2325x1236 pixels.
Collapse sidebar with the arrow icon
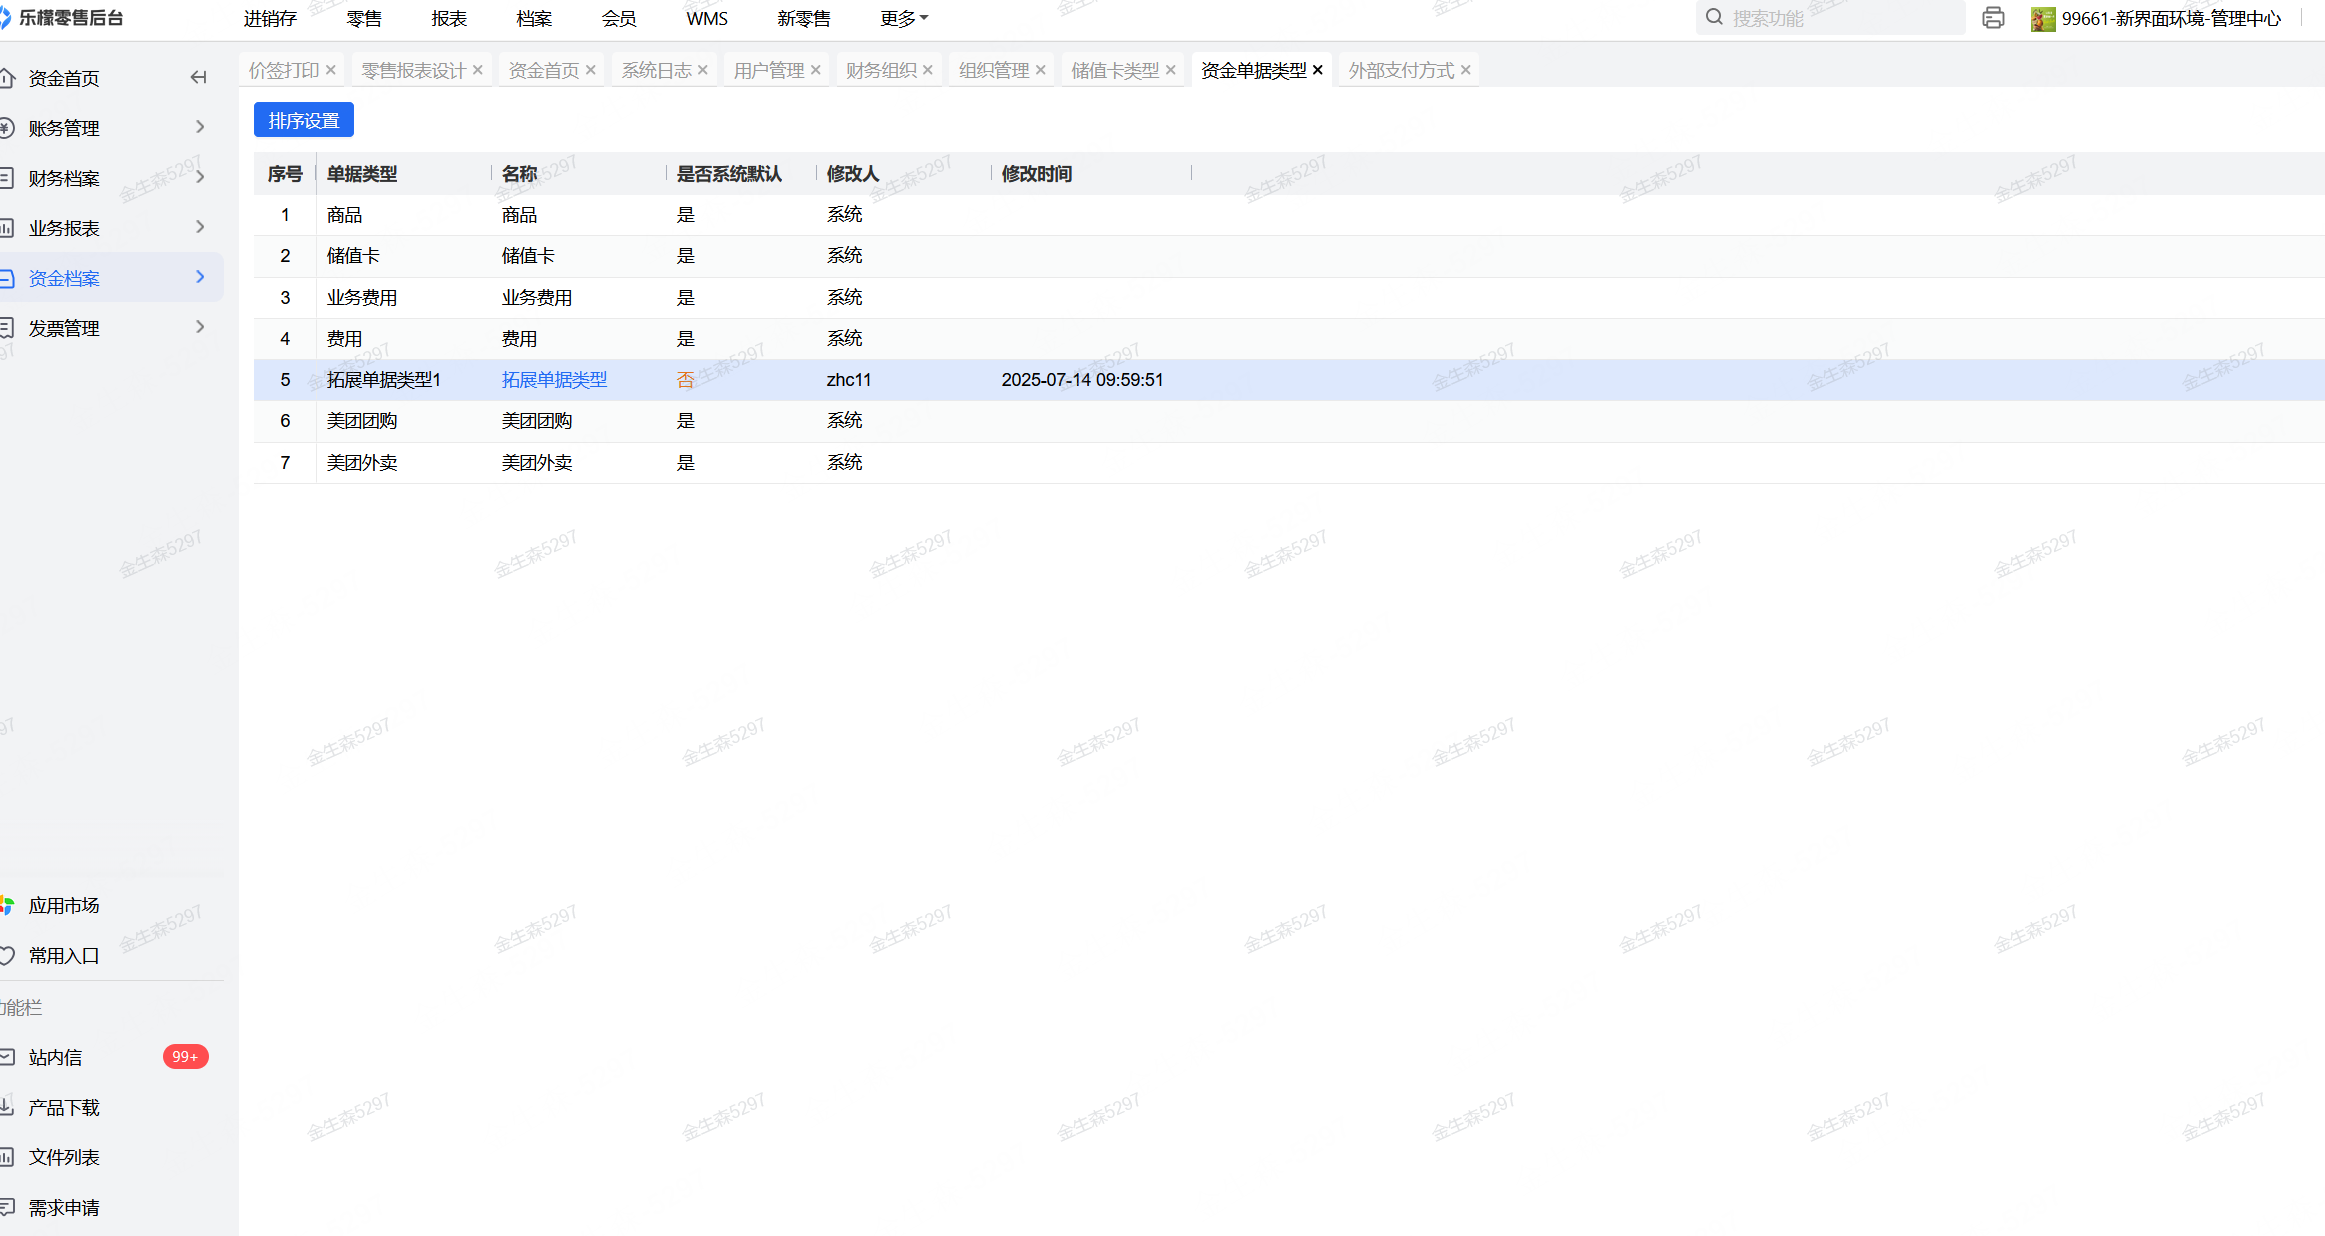coord(198,78)
